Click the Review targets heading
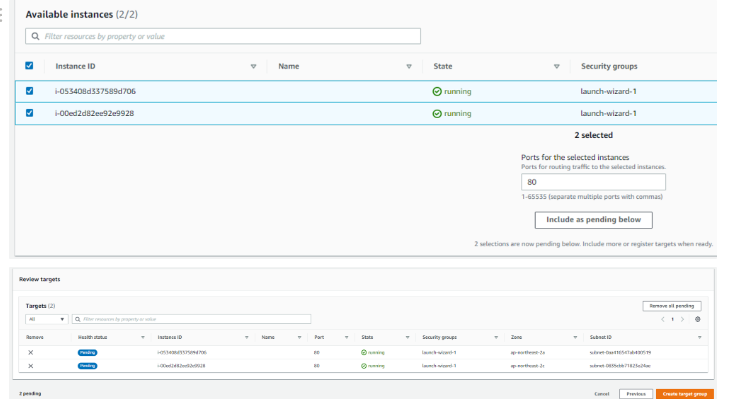 tap(40, 280)
